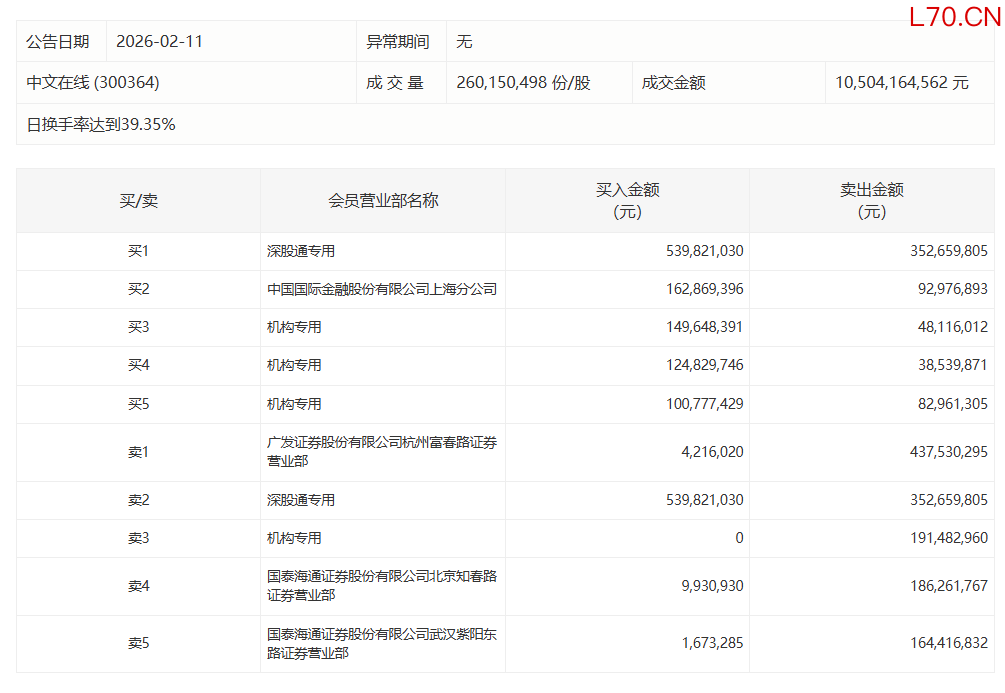
Task: Open 国泰海通证券武汉紫阳东路证券营业部 entry
Action: pos(382,643)
